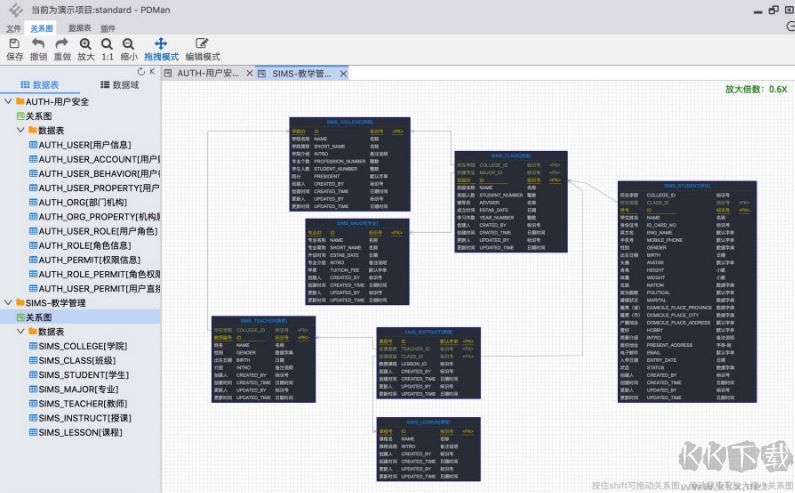Viewport: 795px width, 493px height.
Task: Collapse the AUTH-用户安全 module node
Action: point(9,102)
